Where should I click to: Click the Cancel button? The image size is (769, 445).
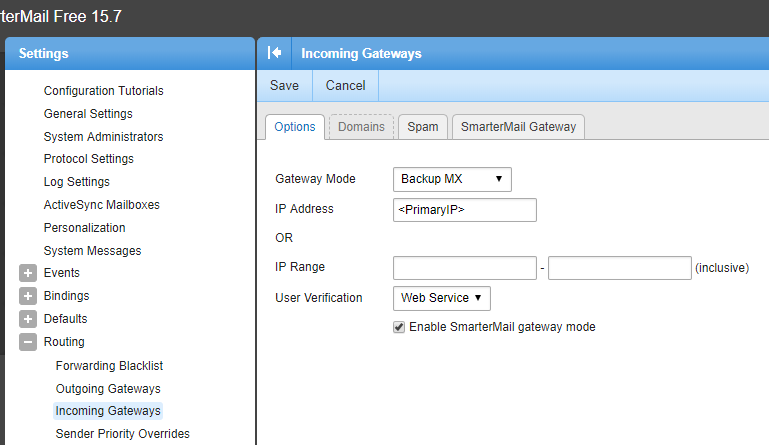tap(345, 86)
